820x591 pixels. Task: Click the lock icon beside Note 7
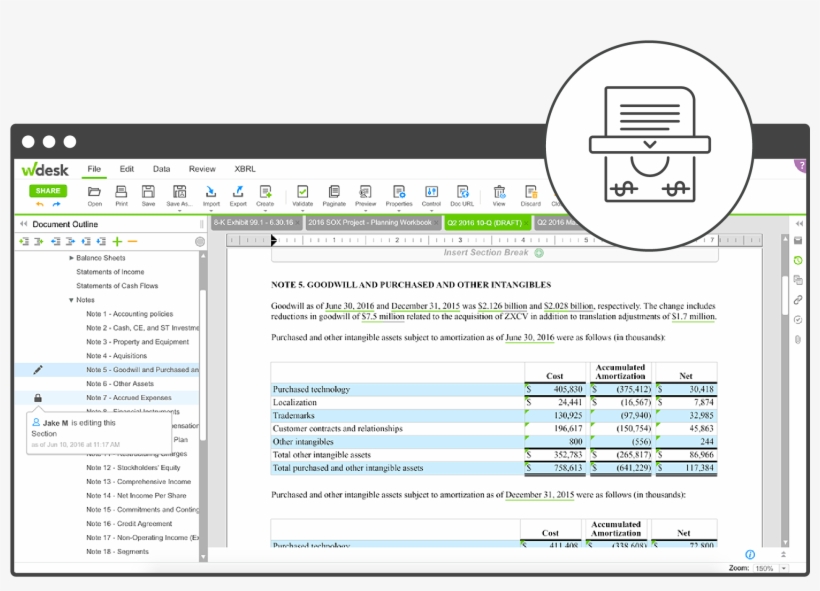coord(38,398)
